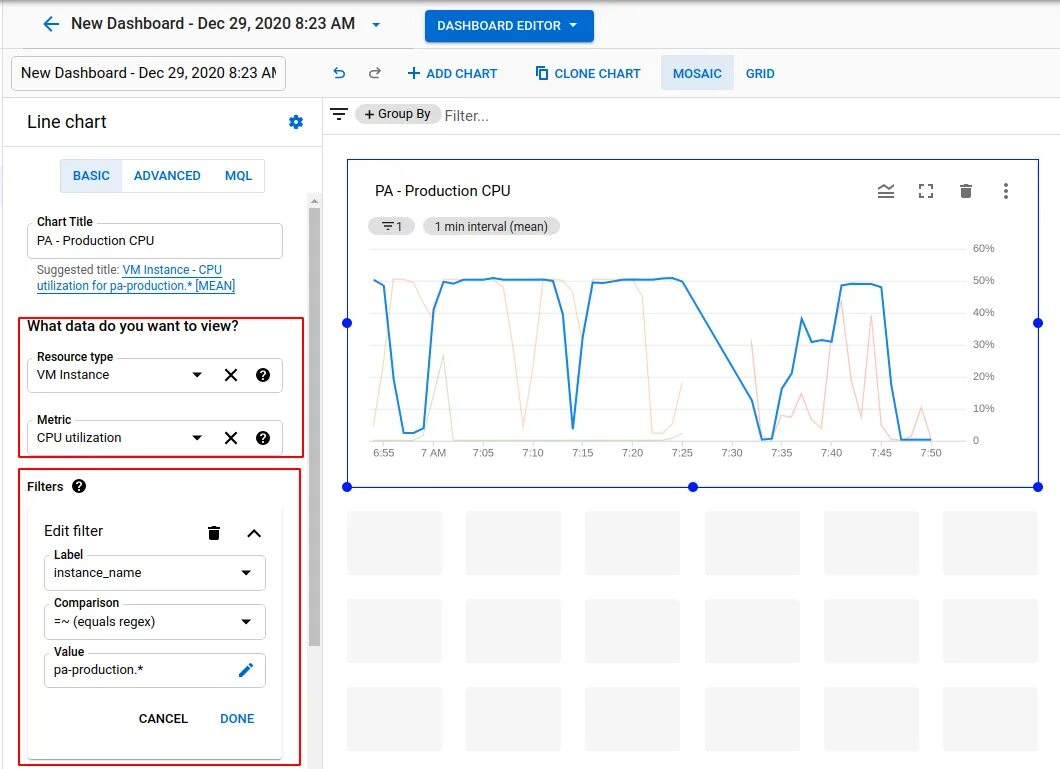This screenshot has height=769, width=1060.
Task: Redo the last dashboard change
Action: point(375,73)
